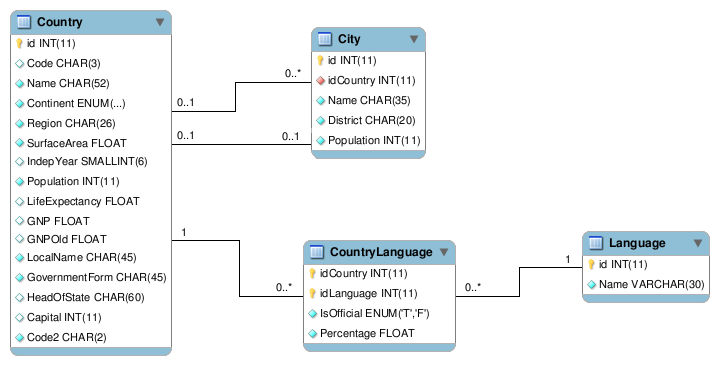Screen dimensions: 719x365
Task: Collapse the CountryLanguage table via its arrow
Action: tap(444, 252)
